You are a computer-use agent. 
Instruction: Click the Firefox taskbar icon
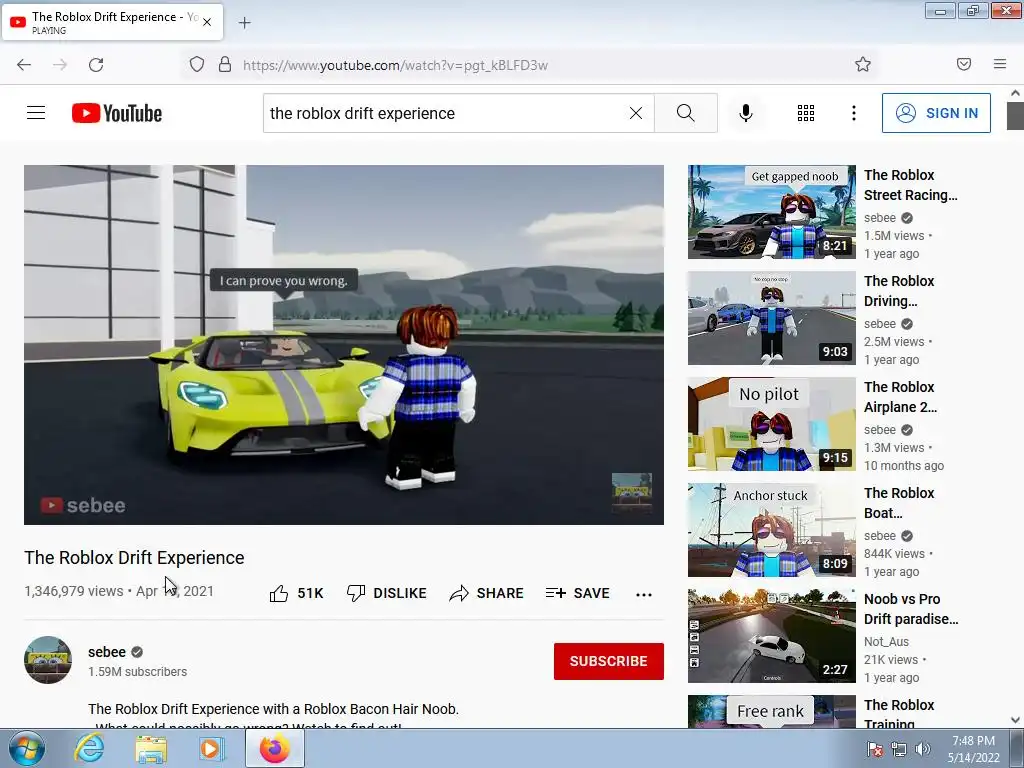click(274, 748)
